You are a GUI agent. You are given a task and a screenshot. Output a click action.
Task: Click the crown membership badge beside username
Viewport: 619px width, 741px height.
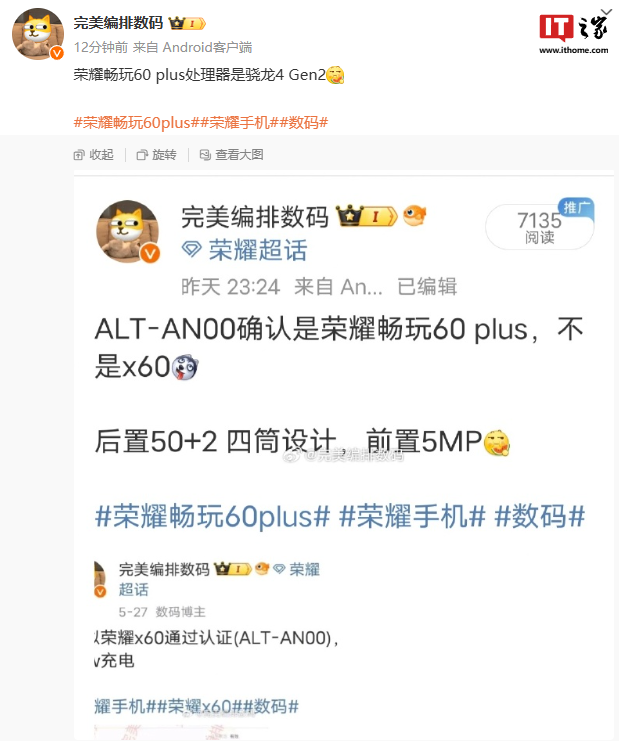click(x=188, y=23)
